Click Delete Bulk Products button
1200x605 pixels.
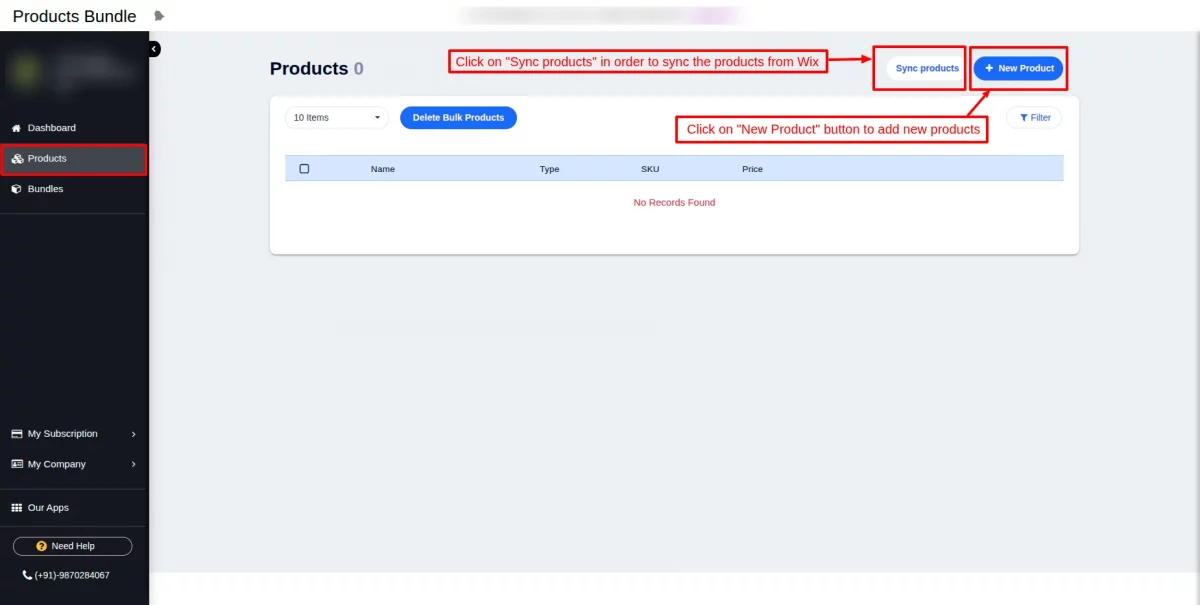tap(458, 118)
